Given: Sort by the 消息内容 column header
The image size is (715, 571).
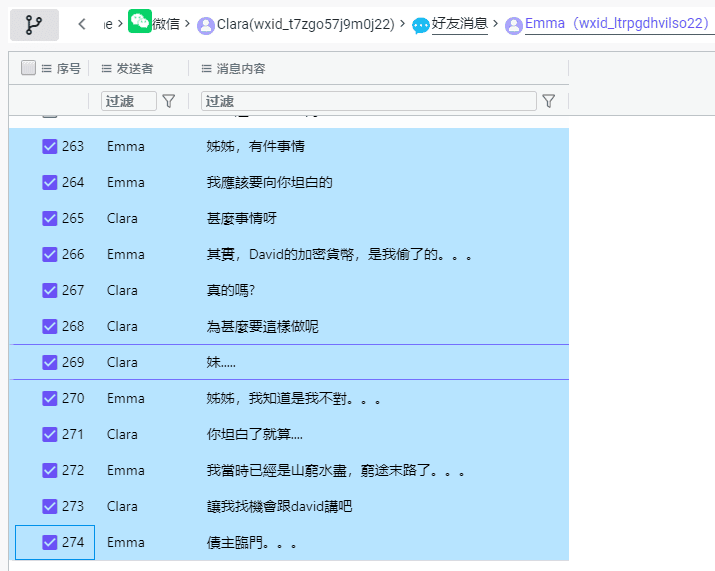Looking at the screenshot, I should 241,69.
